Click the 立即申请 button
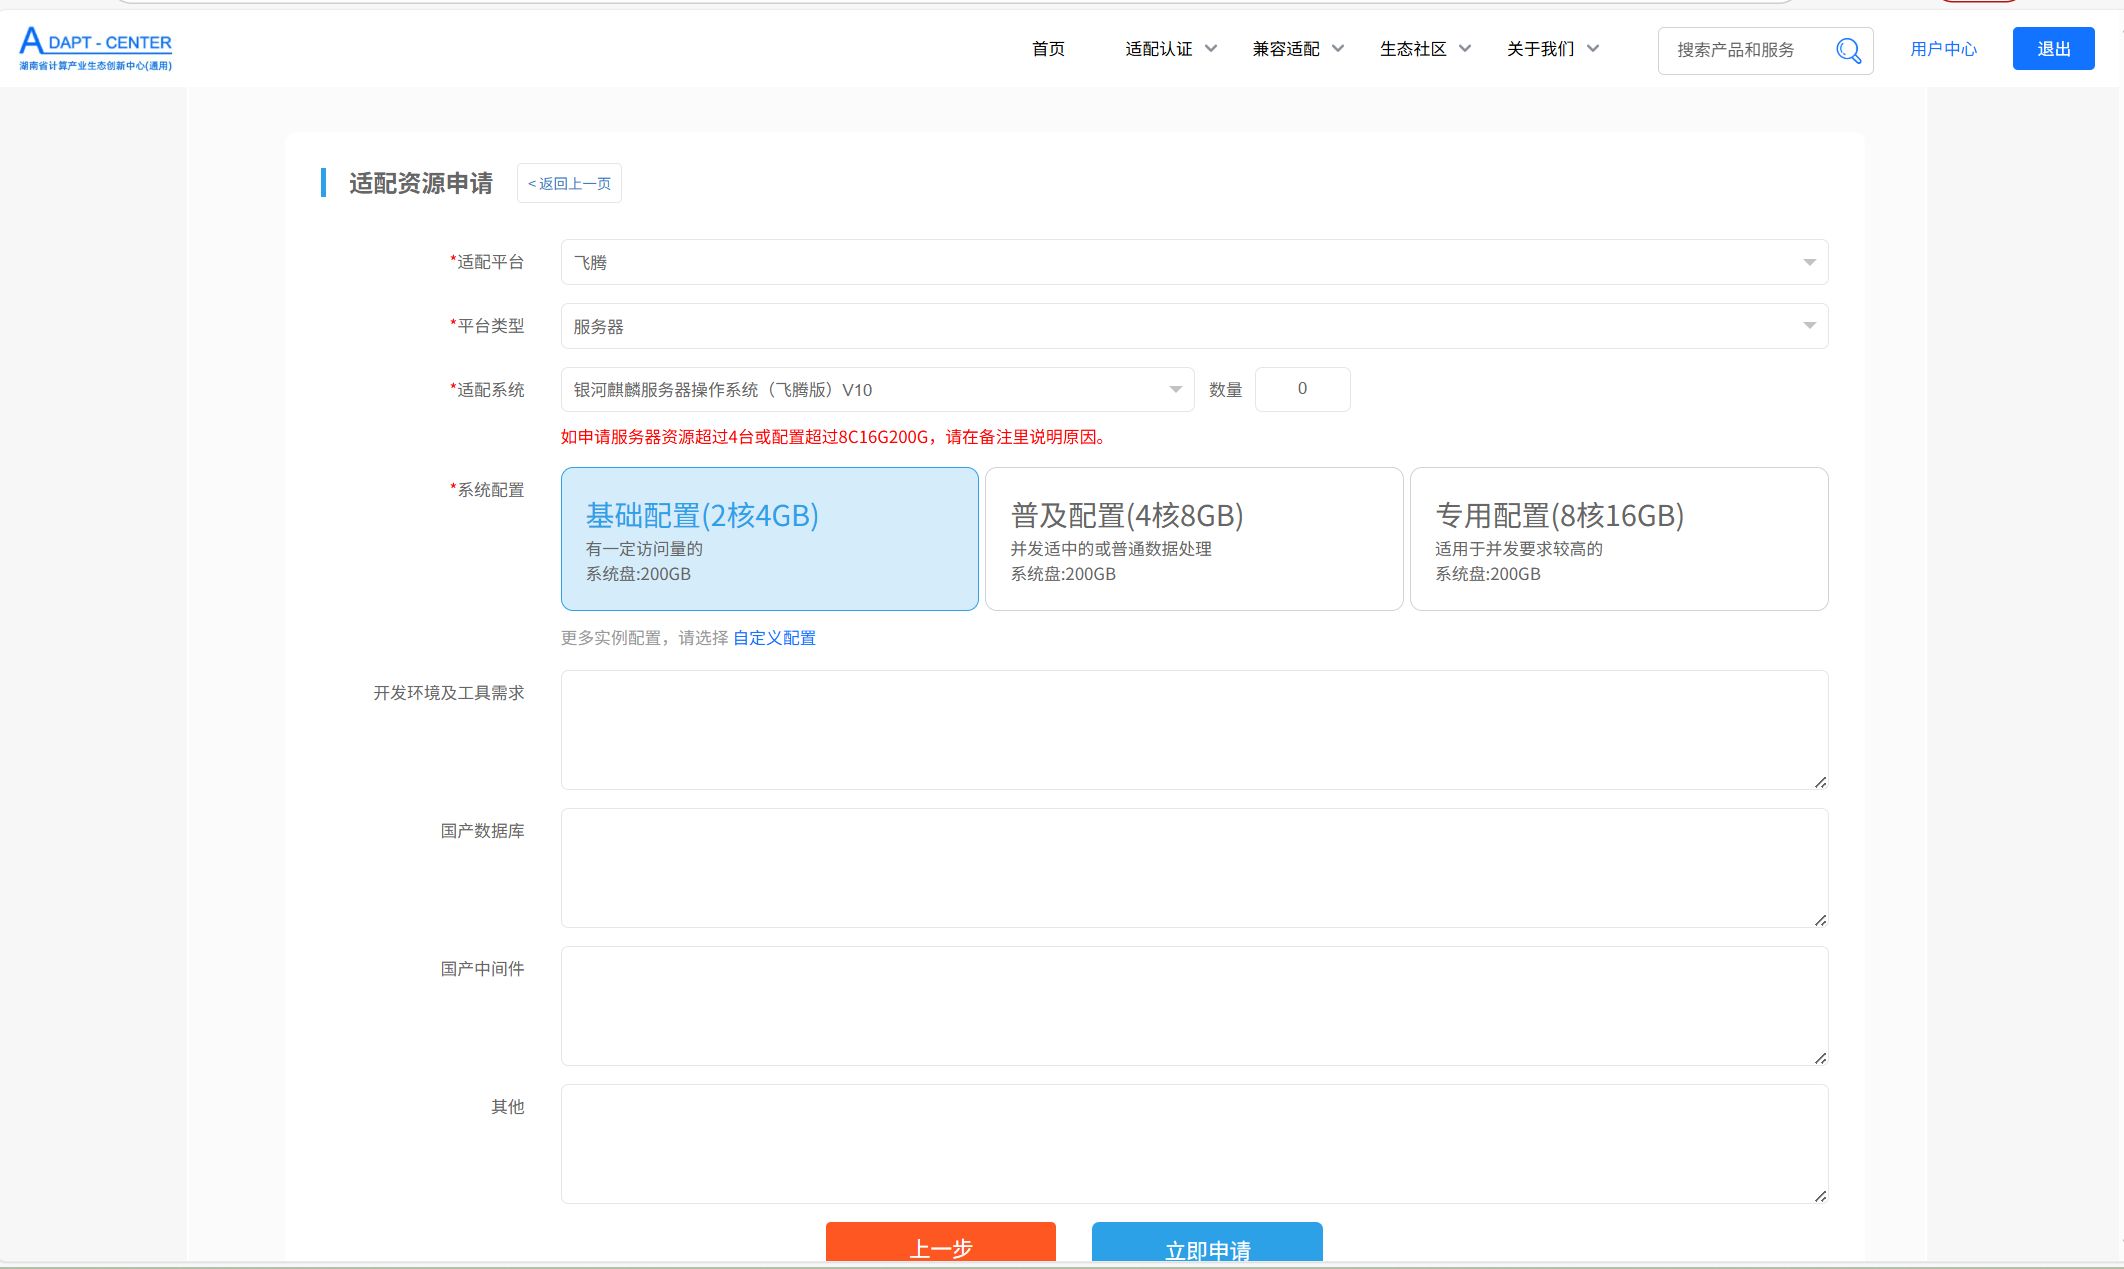2124x1269 pixels. click(x=1206, y=1244)
